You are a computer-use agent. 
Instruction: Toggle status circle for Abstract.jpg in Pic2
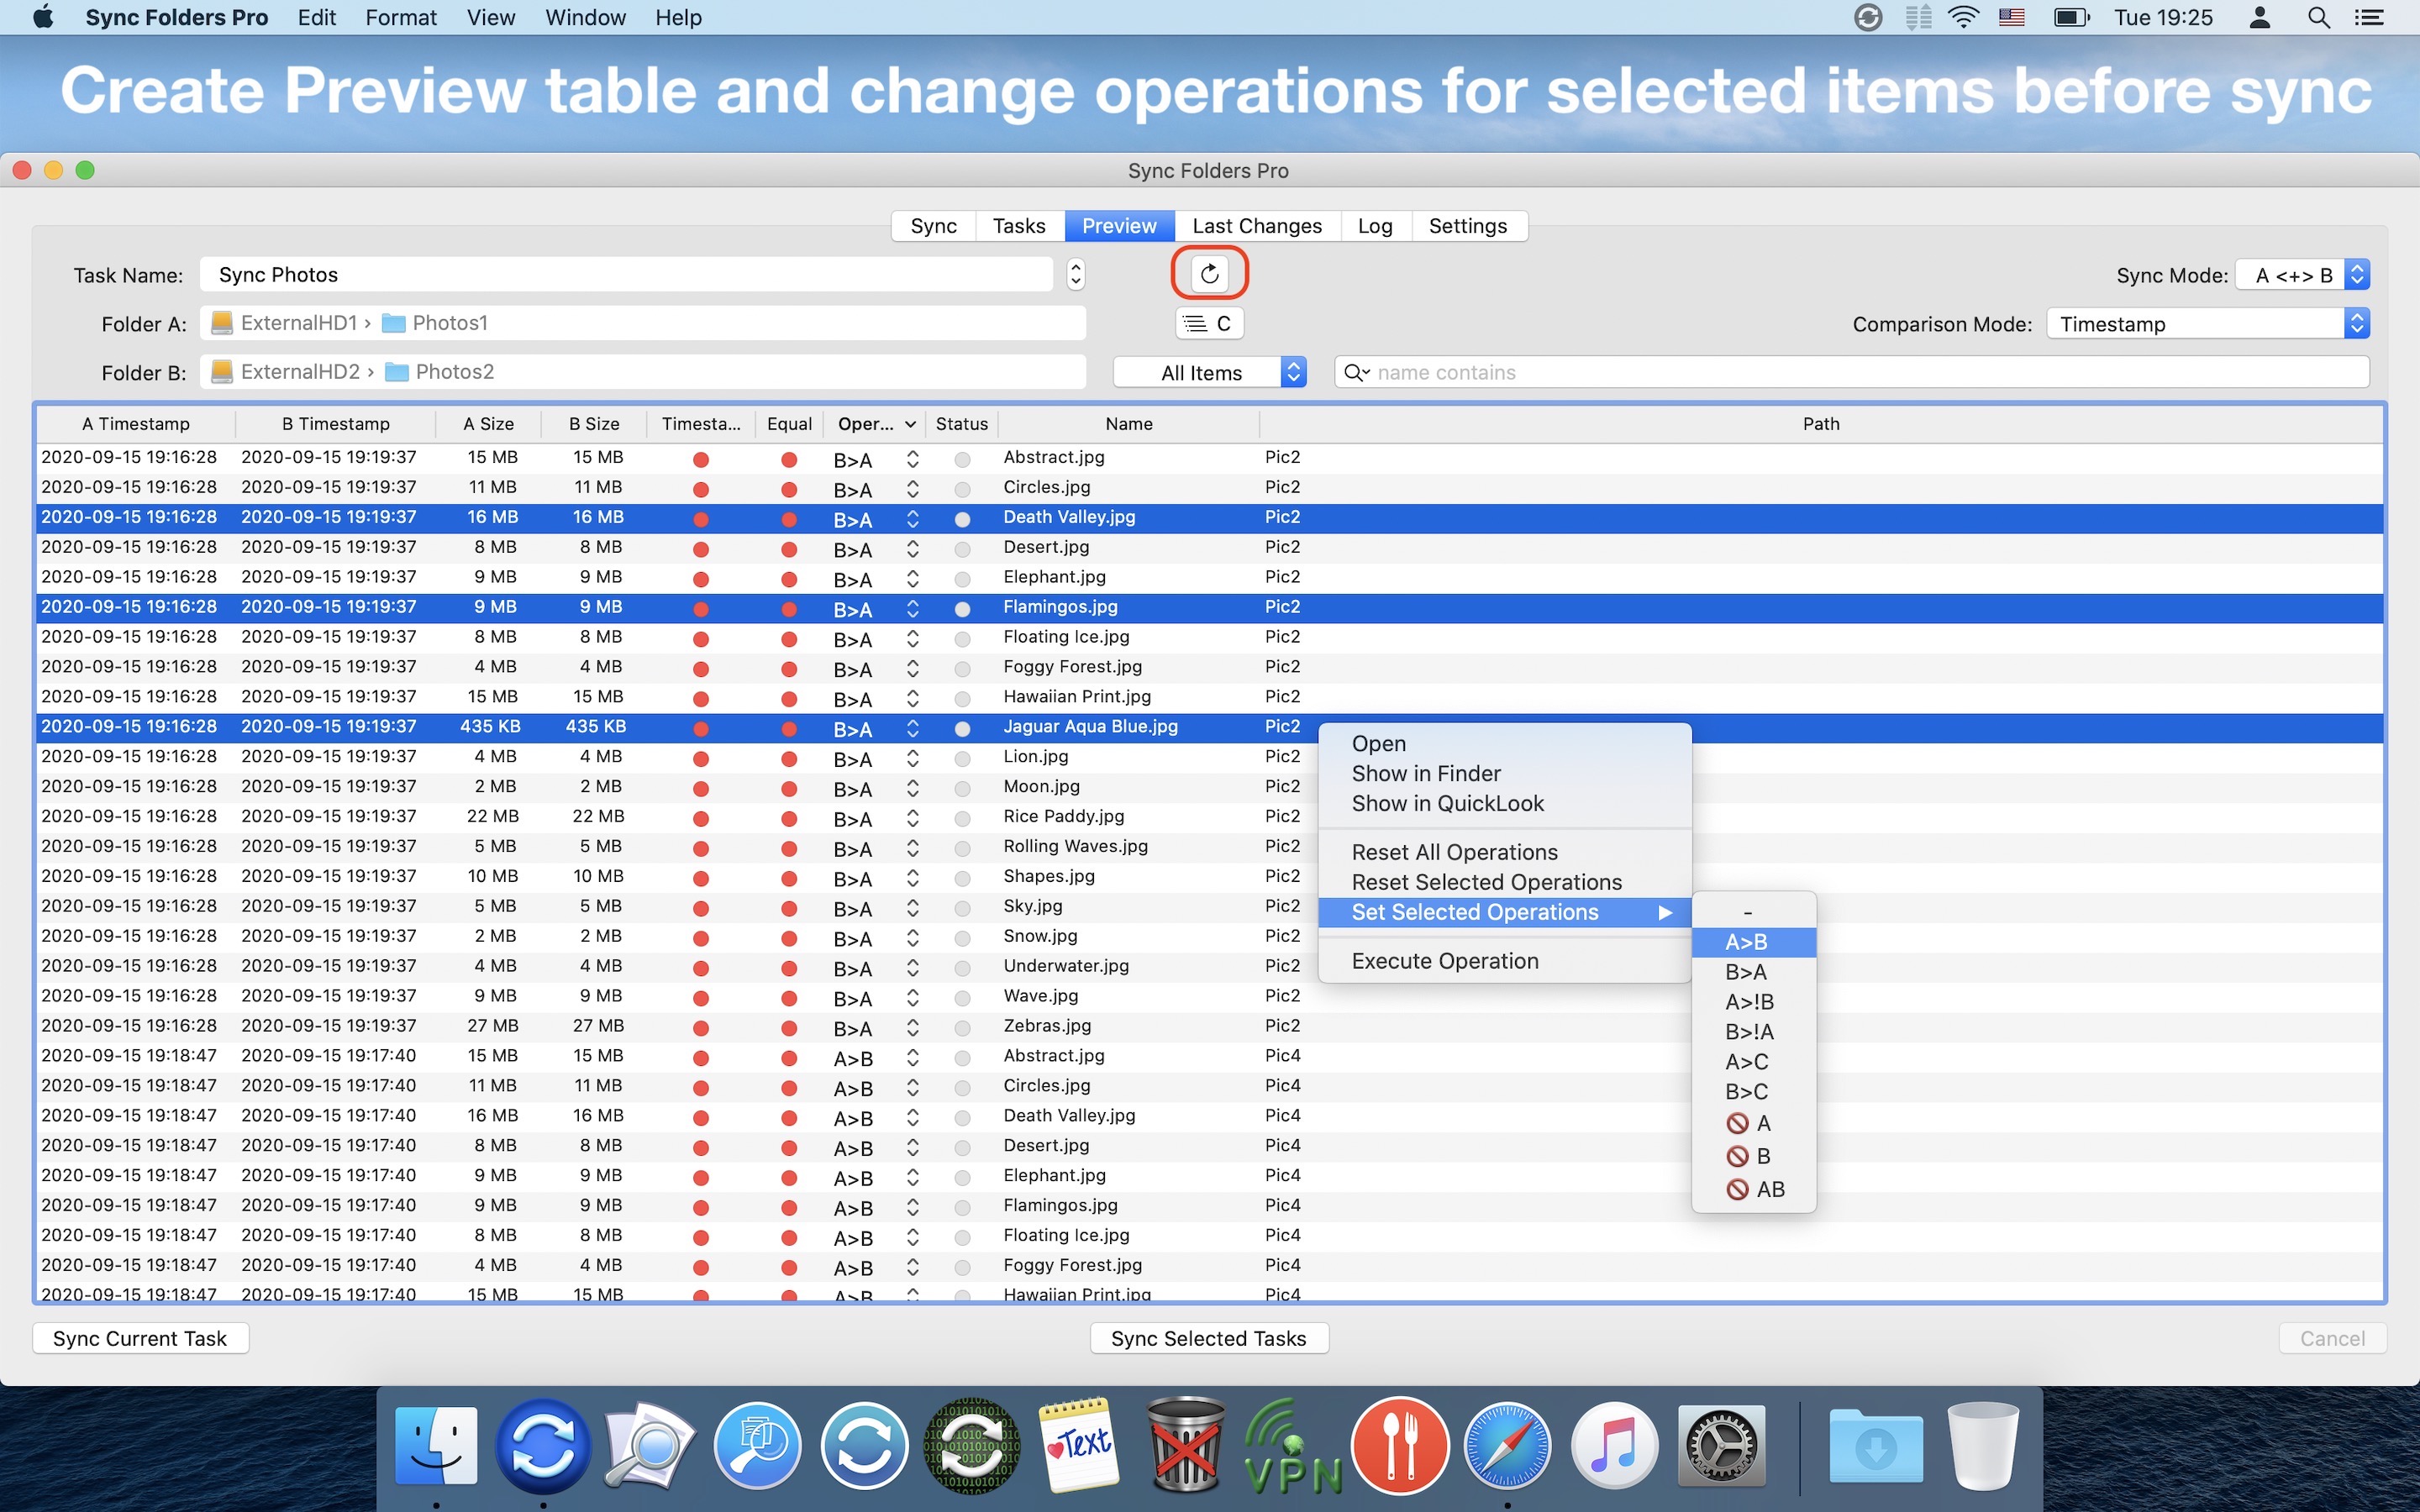click(962, 459)
